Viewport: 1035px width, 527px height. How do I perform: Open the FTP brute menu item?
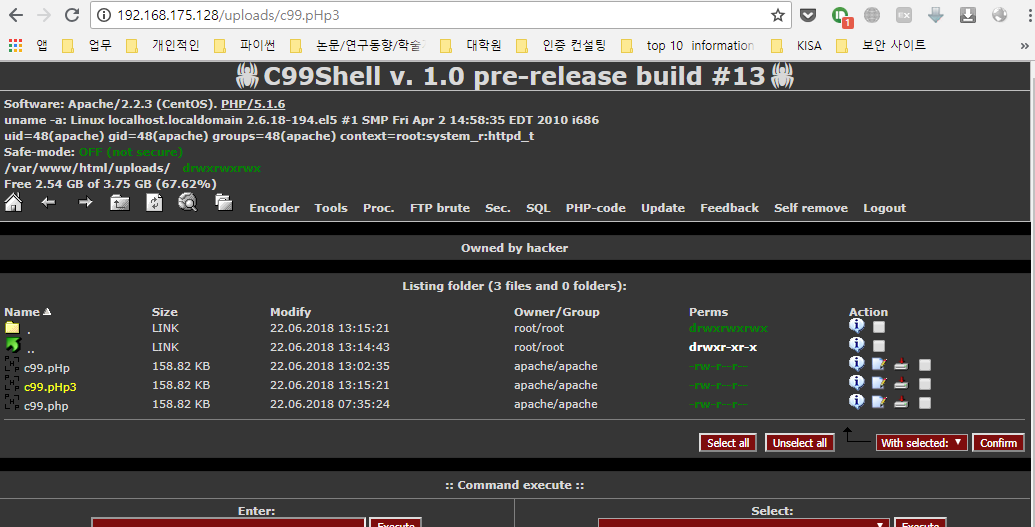(440, 208)
